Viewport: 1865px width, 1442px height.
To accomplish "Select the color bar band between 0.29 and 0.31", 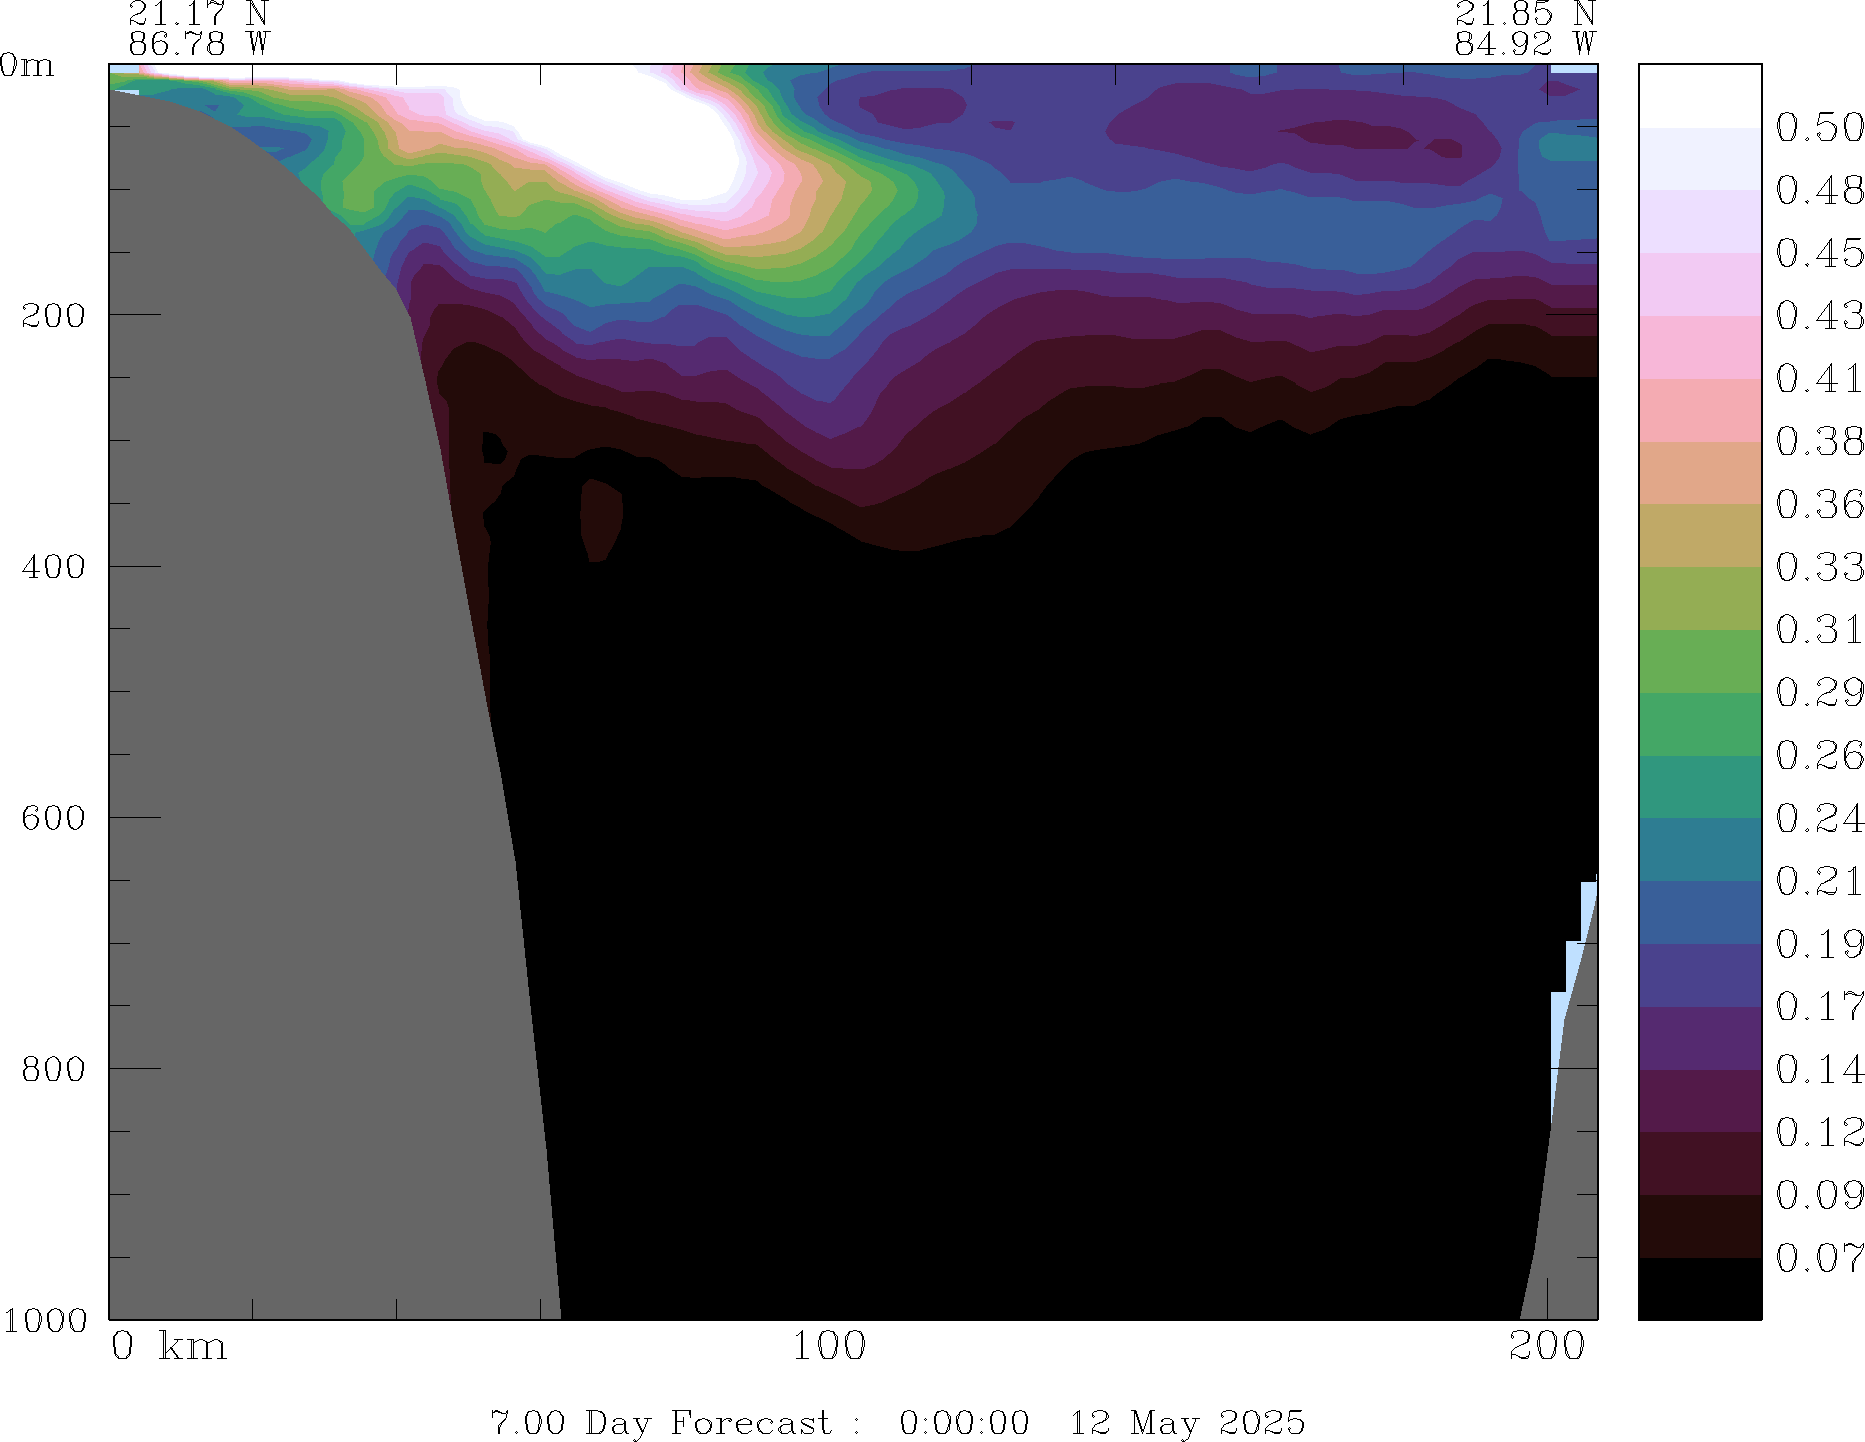I will click(x=1699, y=661).
